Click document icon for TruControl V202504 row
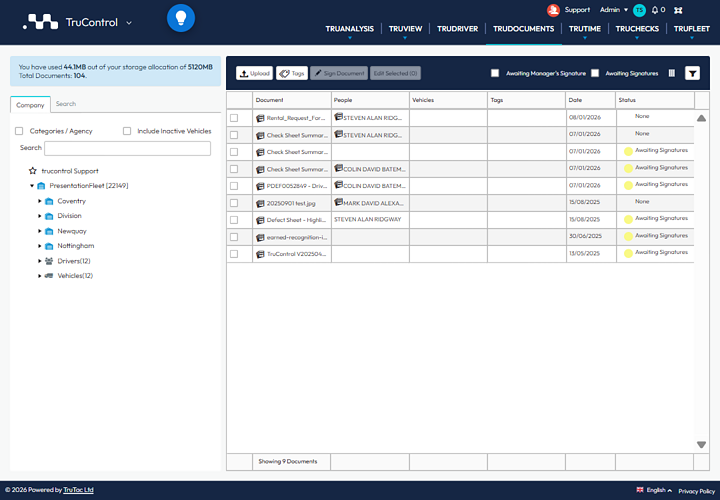Screen dimensions: 720x500 pyautogui.click(x=260, y=254)
